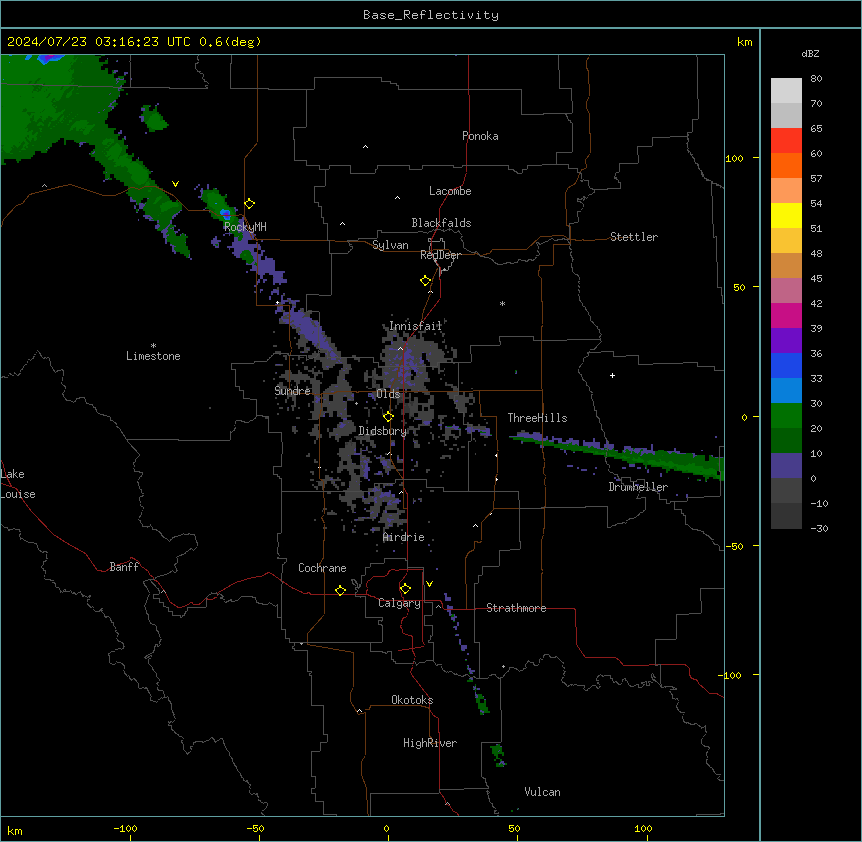Screen dimensions: 862x842
Task: Click the white plus marker north of Drumheller
Action: [612, 375]
